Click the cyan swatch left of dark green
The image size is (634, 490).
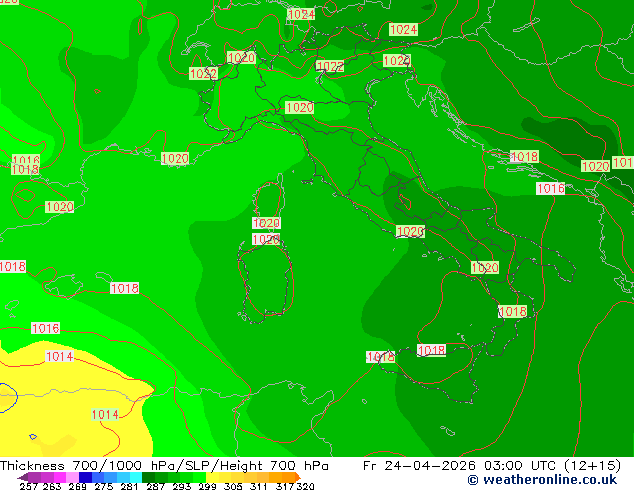point(136,477)
